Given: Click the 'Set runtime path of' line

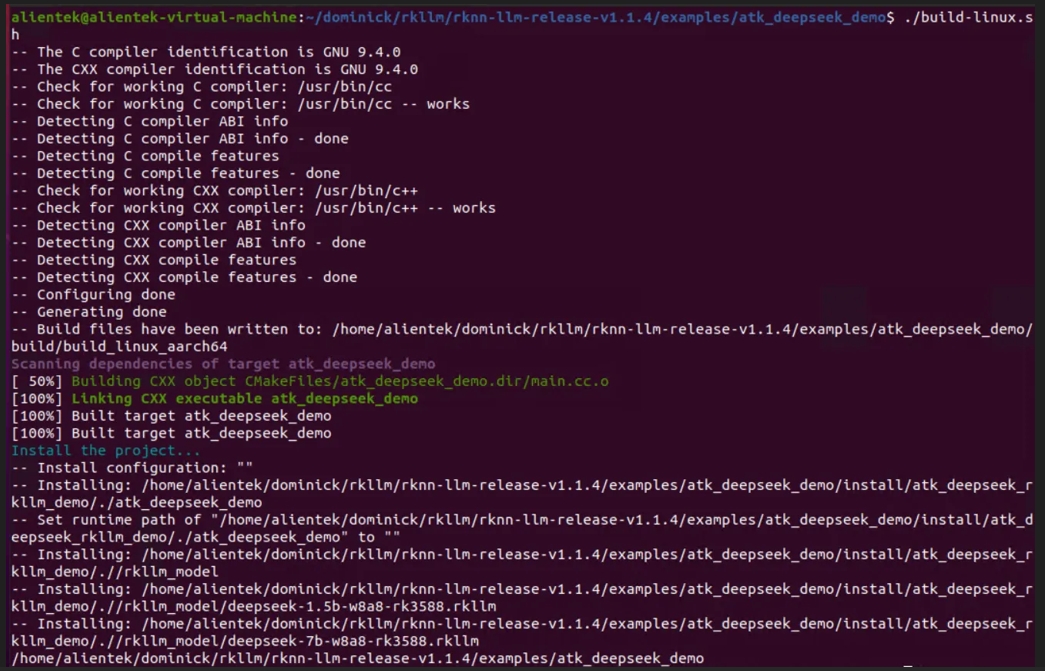Looking at the screenshot, I should tap(522, 520).
